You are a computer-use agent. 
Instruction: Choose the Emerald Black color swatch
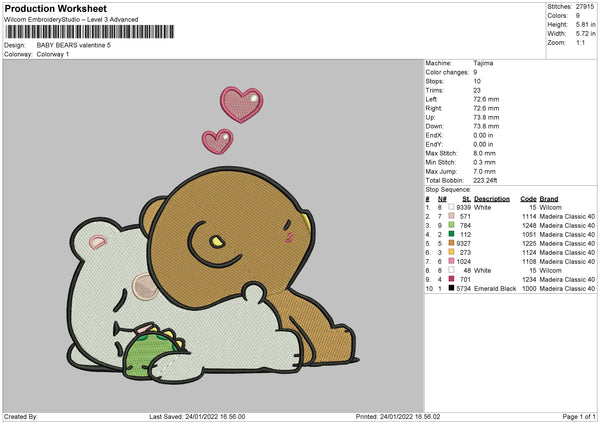click(x=452, y=288)
